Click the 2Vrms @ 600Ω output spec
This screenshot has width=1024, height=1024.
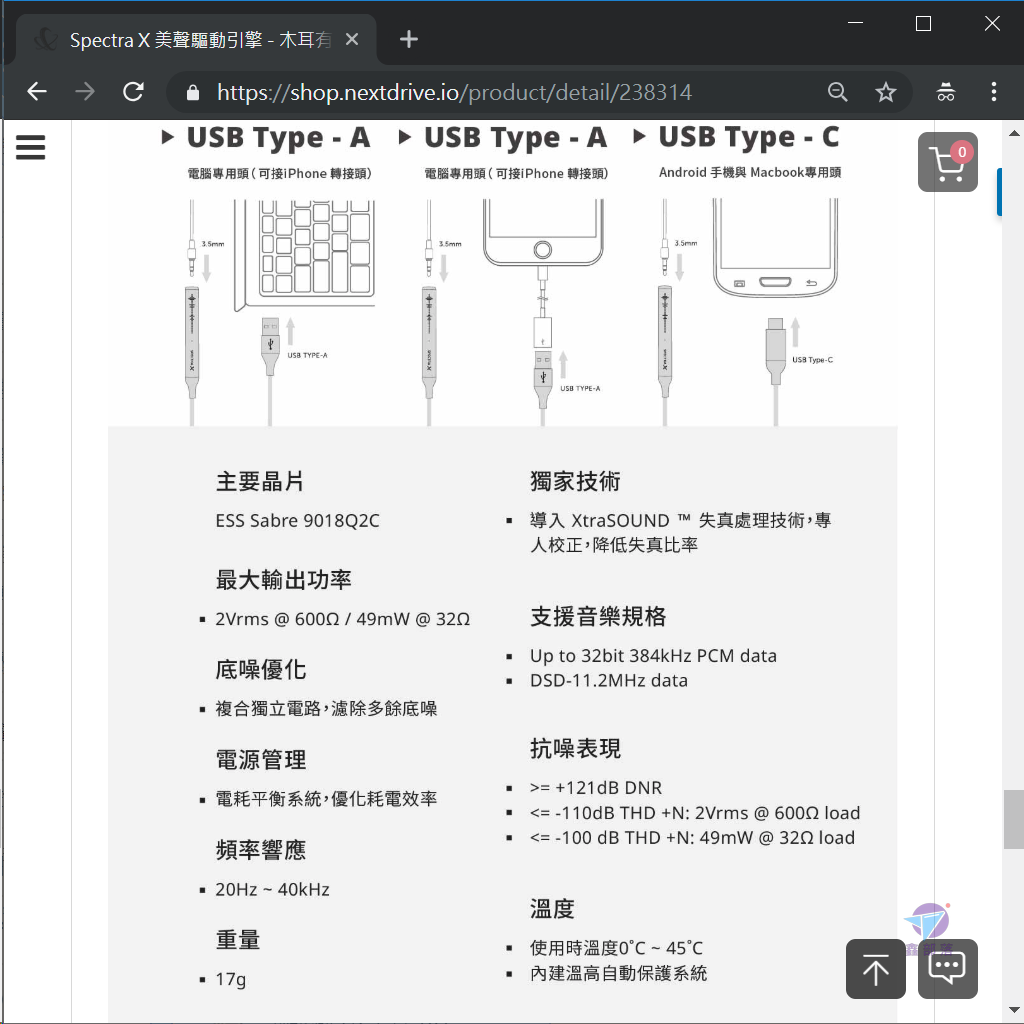(343, 619)
